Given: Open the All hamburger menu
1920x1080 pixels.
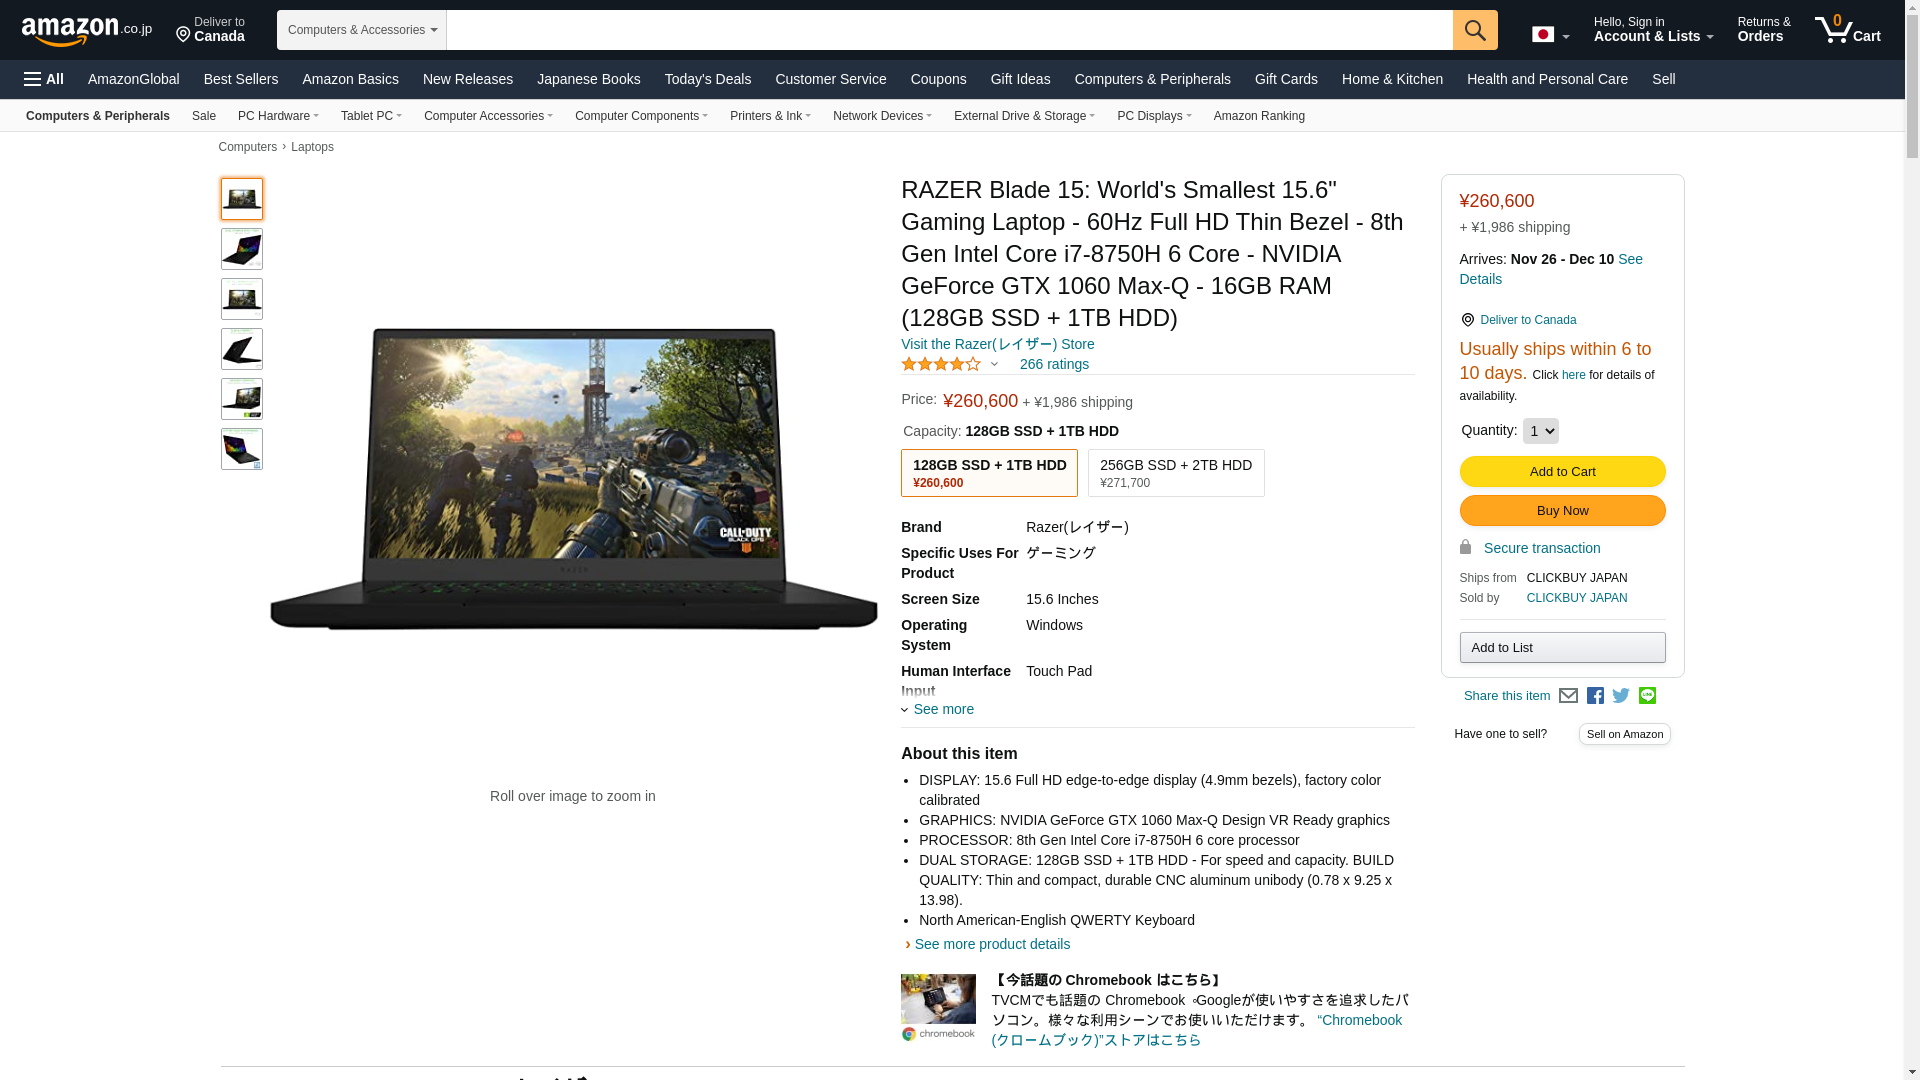Looking at the screenshot, I should point(44,79).
